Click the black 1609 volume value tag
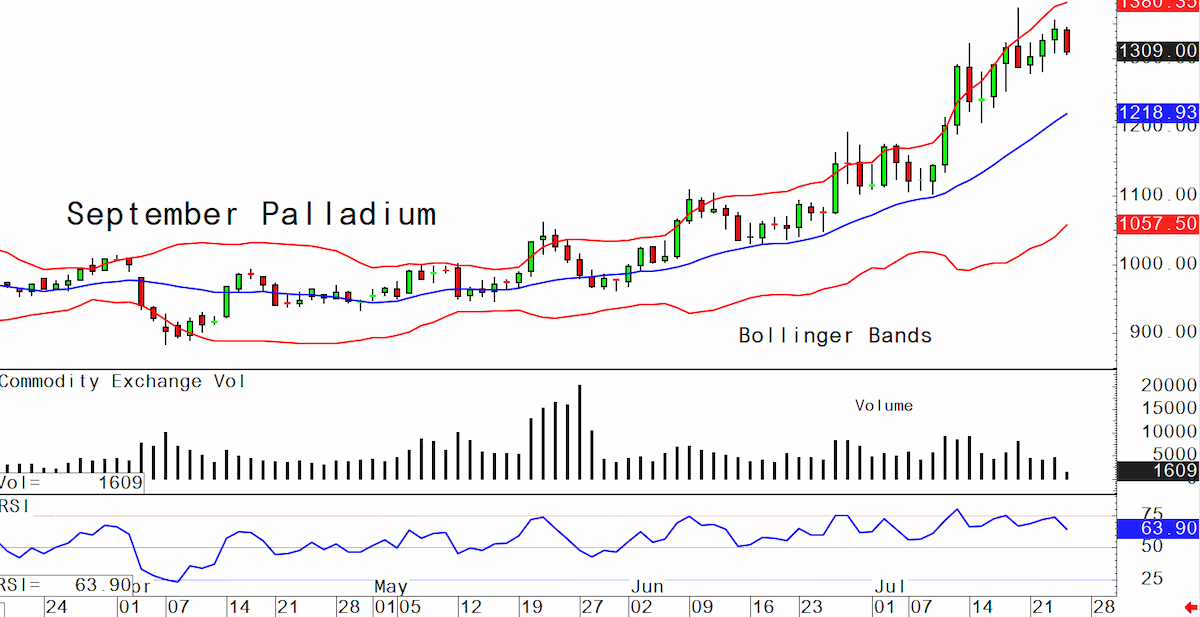This screenshot has height=617, width=1200. [1158, 471]
